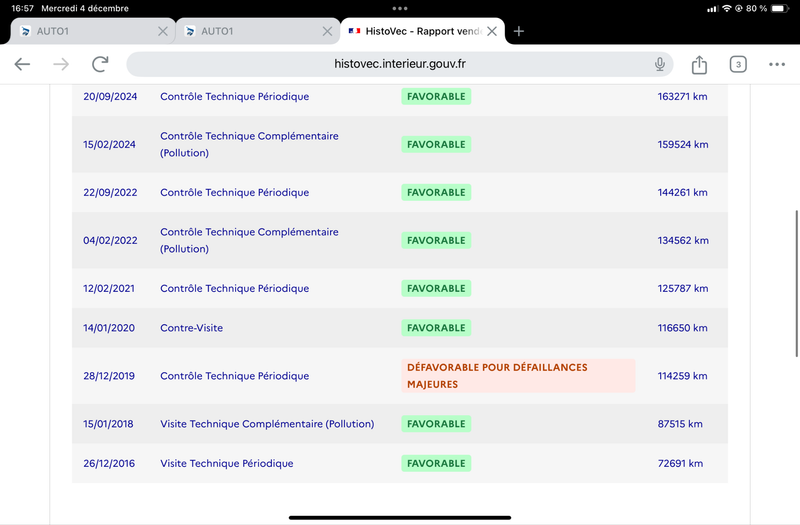Screen dimensions: 800x525
Task: Close the first AUTO1 tab
Action: (x=163, y=31)
